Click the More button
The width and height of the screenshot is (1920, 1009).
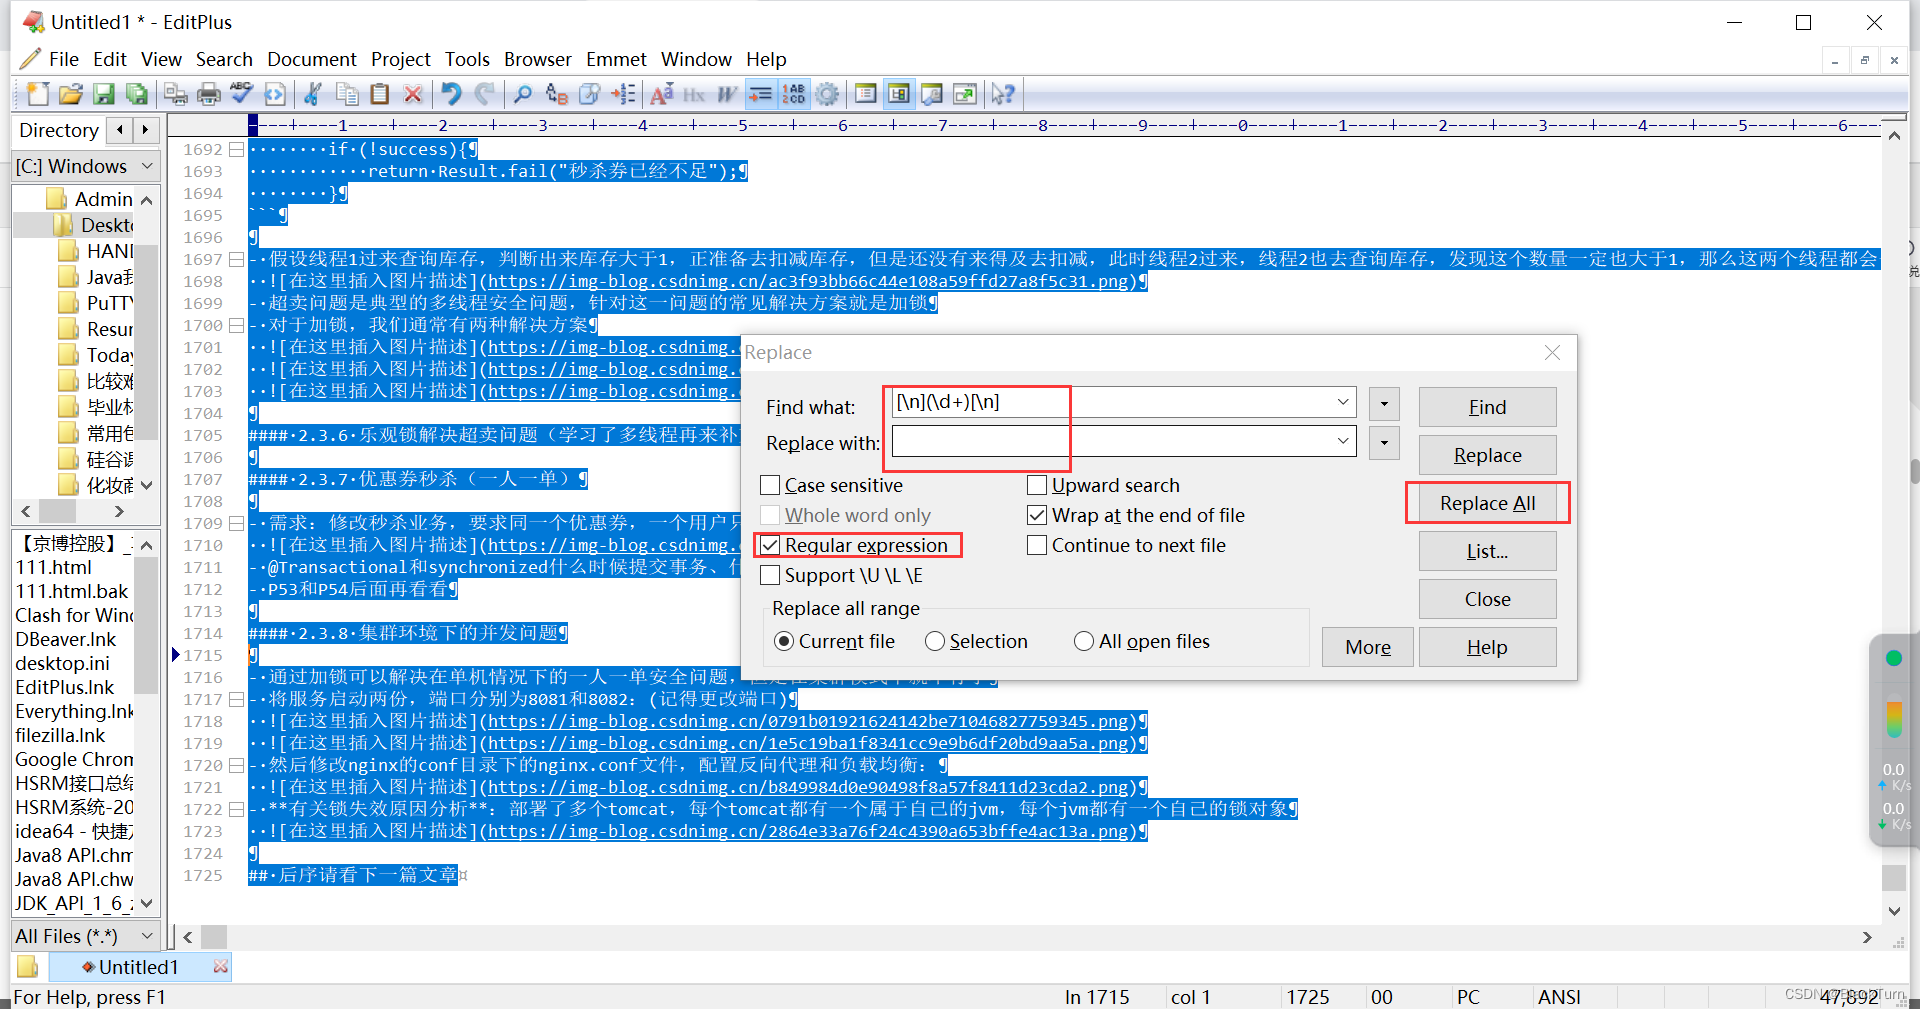(x=1367, y=647)
